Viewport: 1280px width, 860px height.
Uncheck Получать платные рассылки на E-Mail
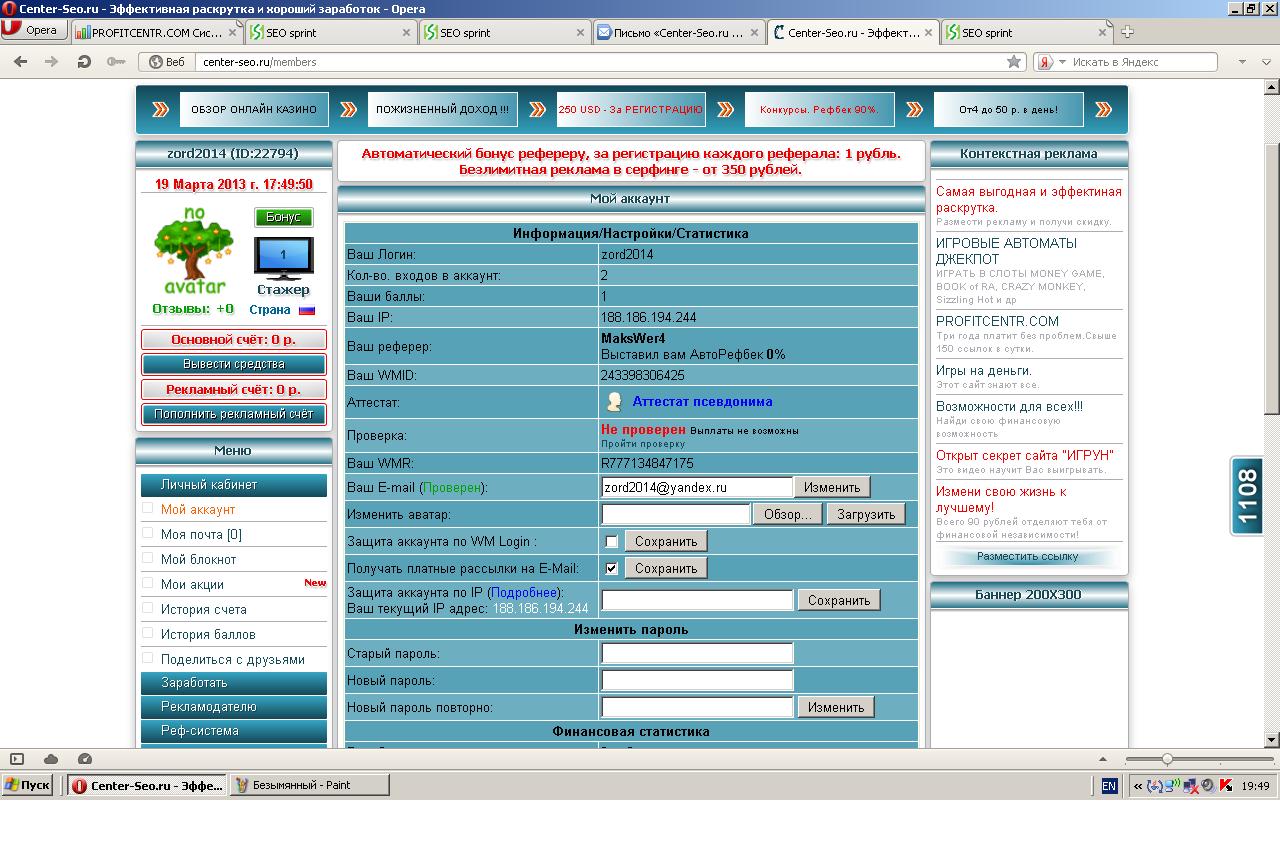611,569
